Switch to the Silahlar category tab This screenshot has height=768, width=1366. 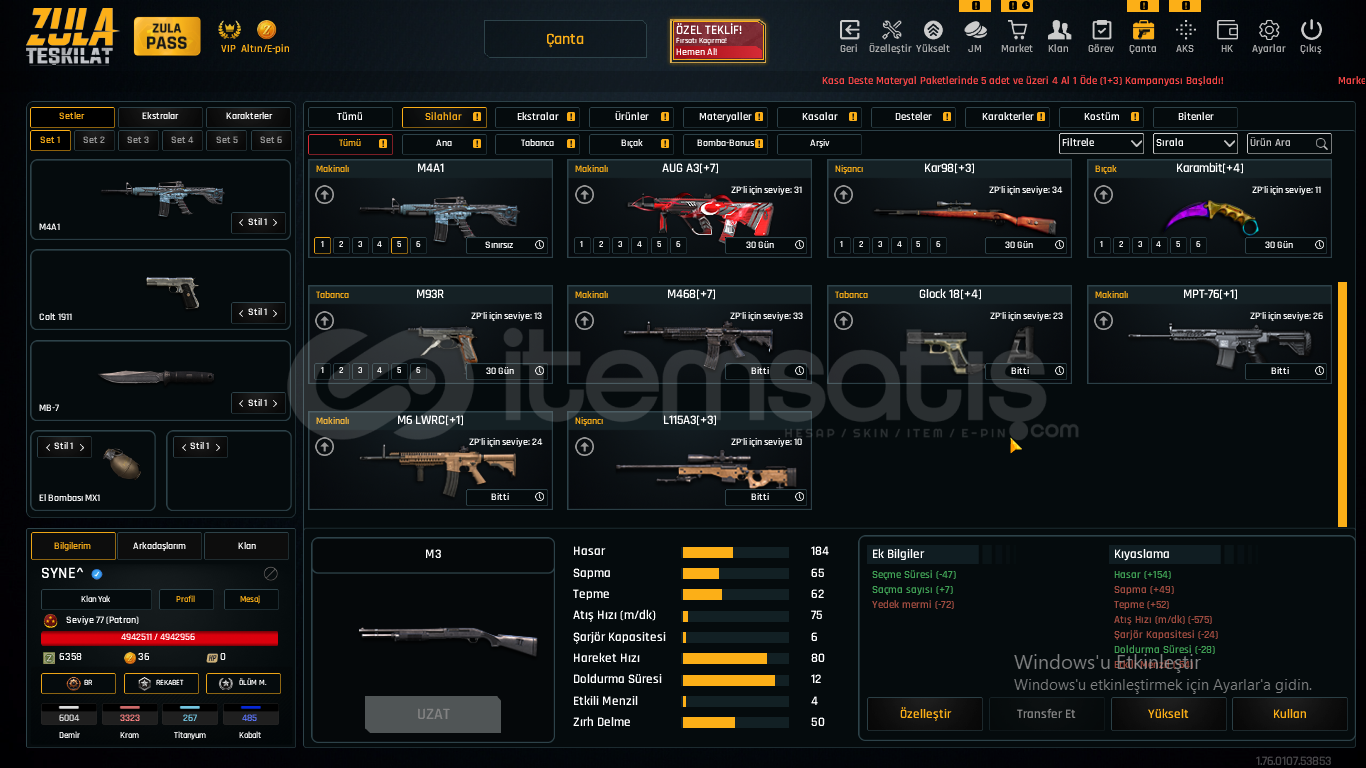pyautogui.click(x=444, y=117)
